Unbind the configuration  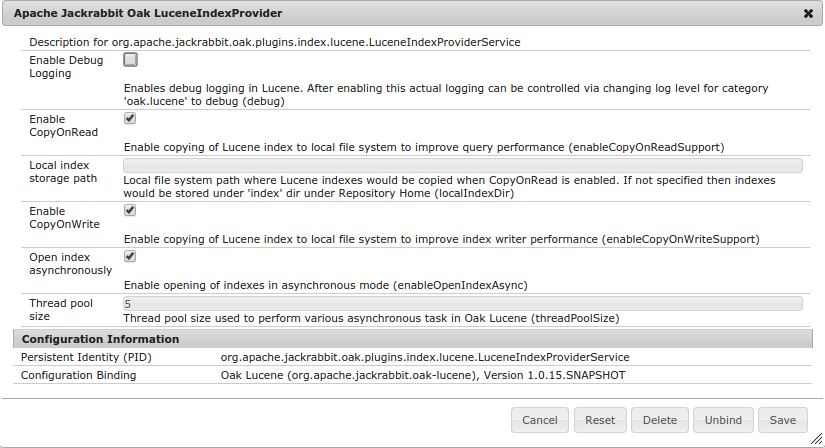pyautogui.click(x=721, y=420)
